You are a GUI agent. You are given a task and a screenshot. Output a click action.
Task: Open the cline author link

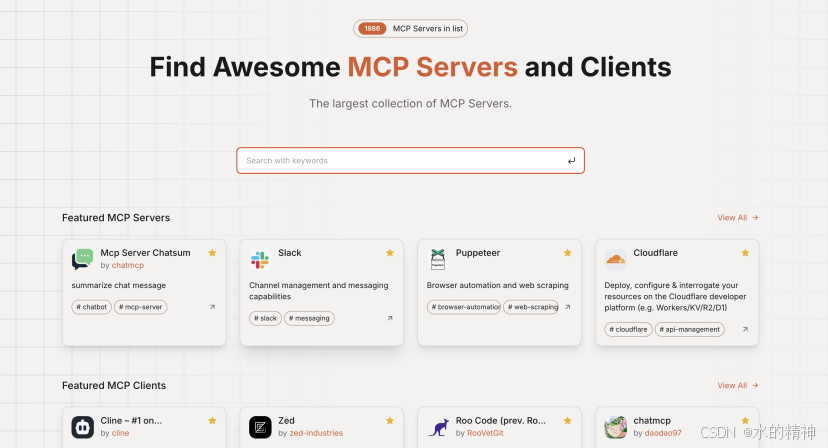120,433
